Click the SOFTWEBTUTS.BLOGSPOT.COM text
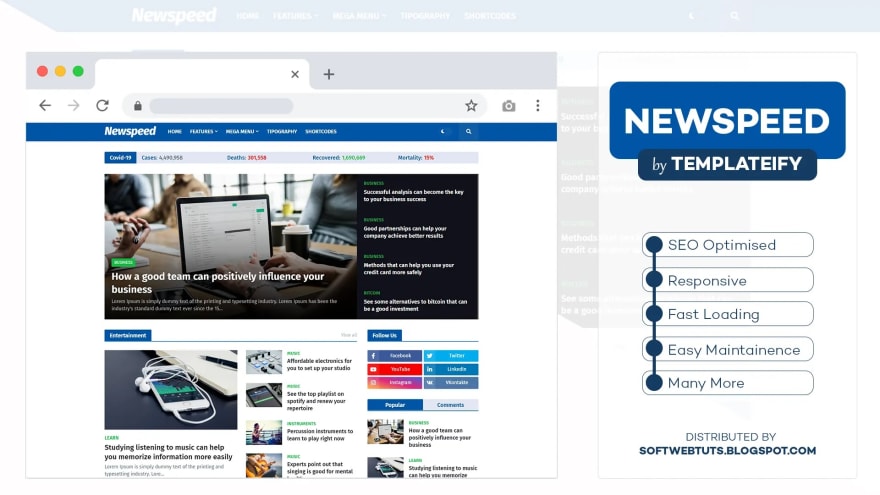880x495 pixels. 727,451
